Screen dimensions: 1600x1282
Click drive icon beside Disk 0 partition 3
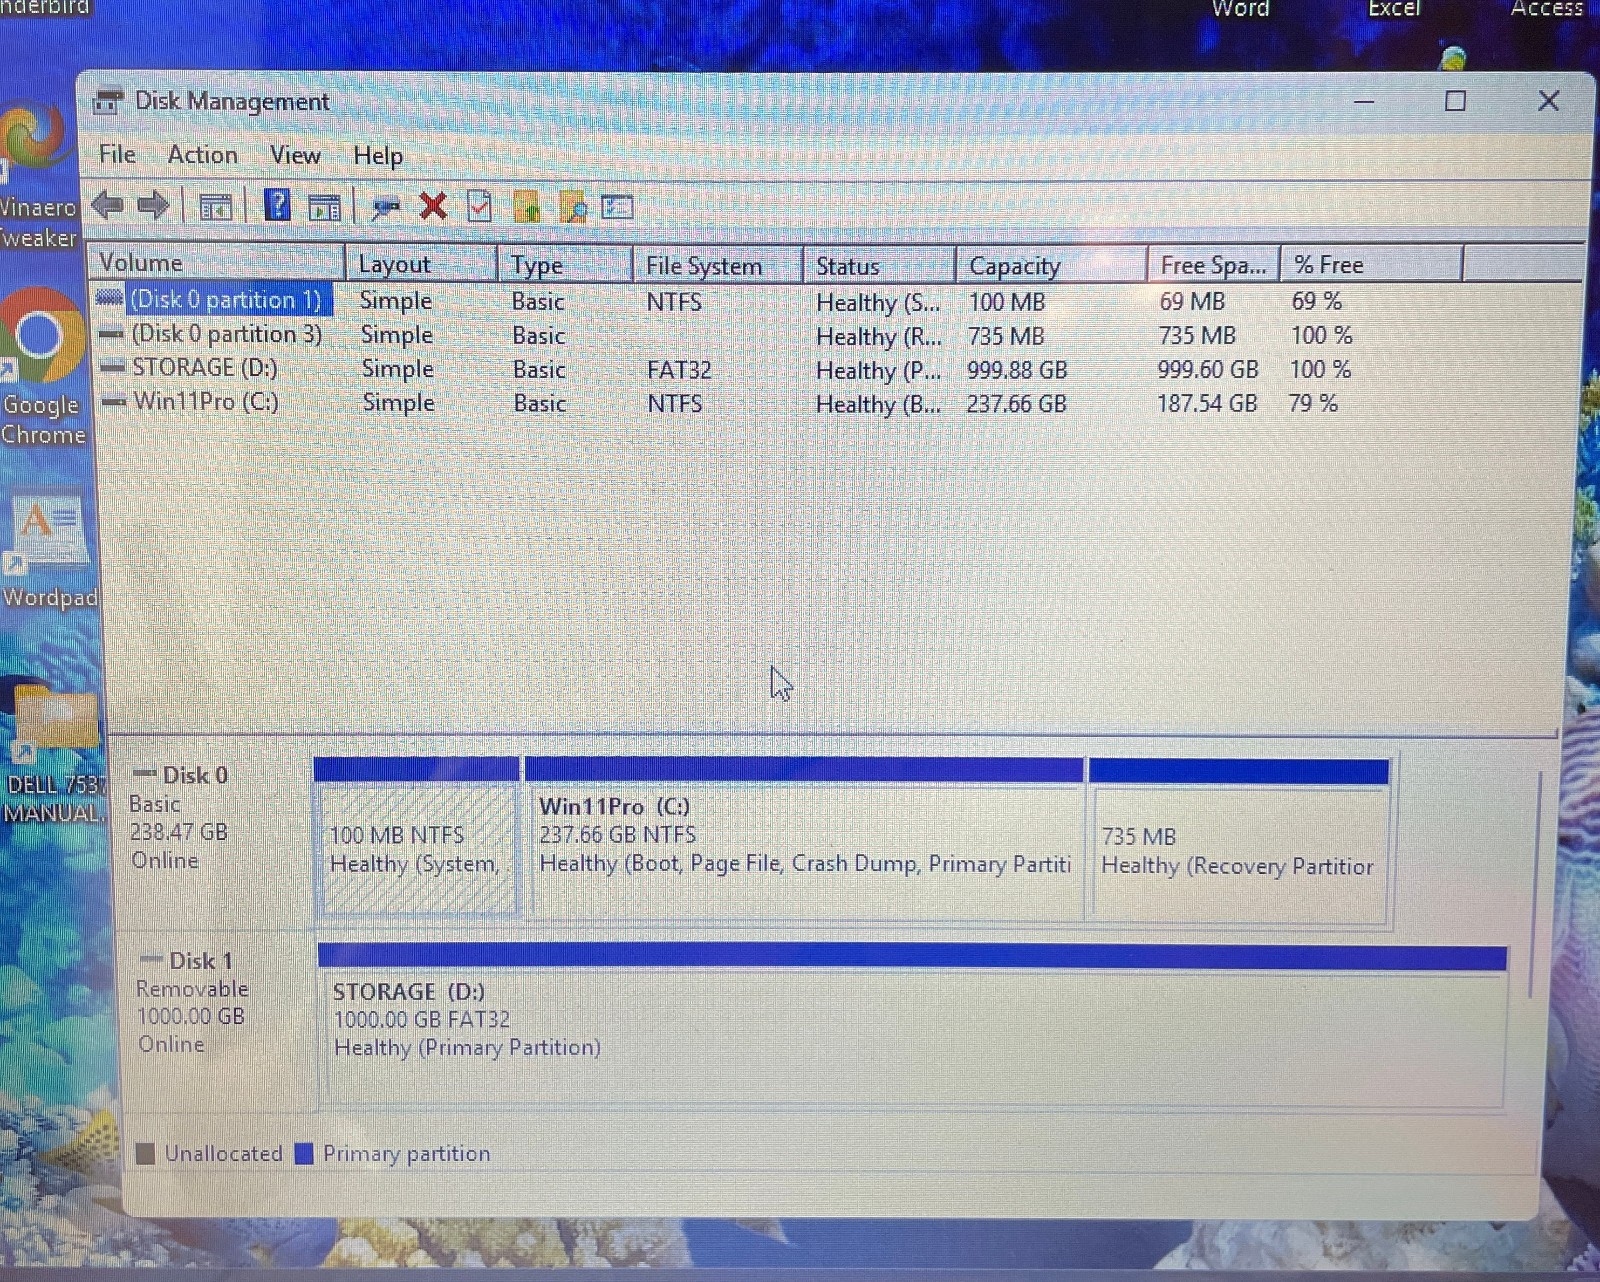pyautogui.click(x=112, y=334)
